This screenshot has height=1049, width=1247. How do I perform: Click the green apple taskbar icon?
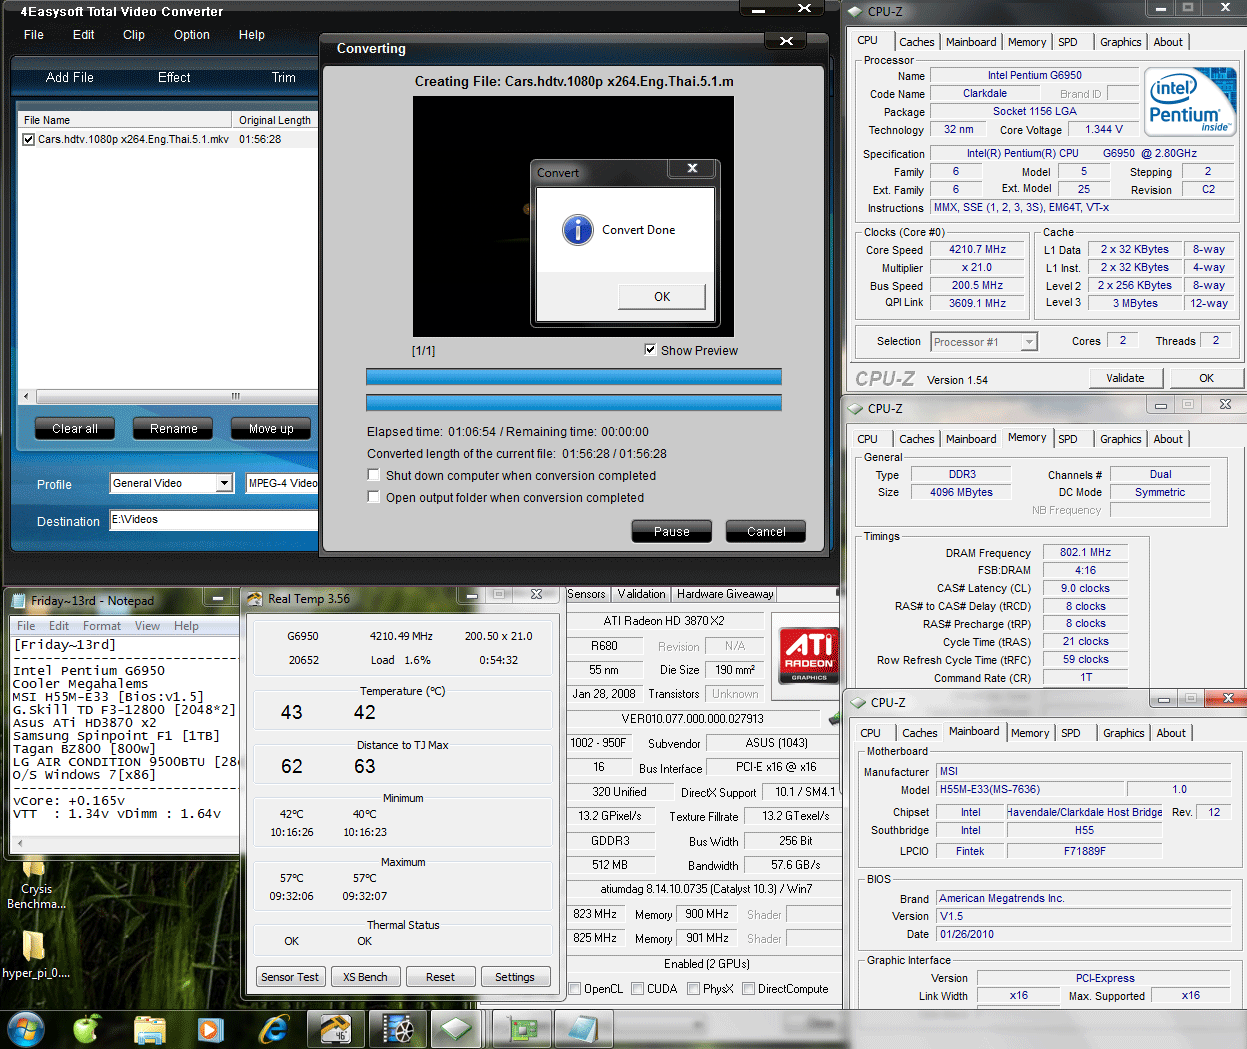click(87, 1028)
